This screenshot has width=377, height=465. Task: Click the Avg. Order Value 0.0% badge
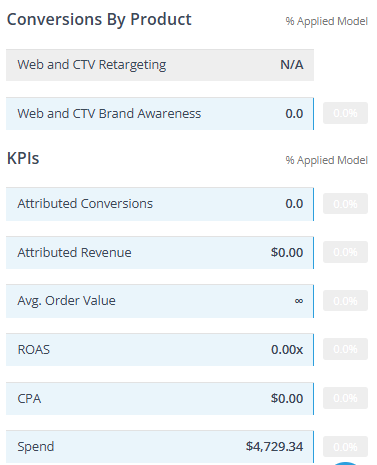coord(345,301)
